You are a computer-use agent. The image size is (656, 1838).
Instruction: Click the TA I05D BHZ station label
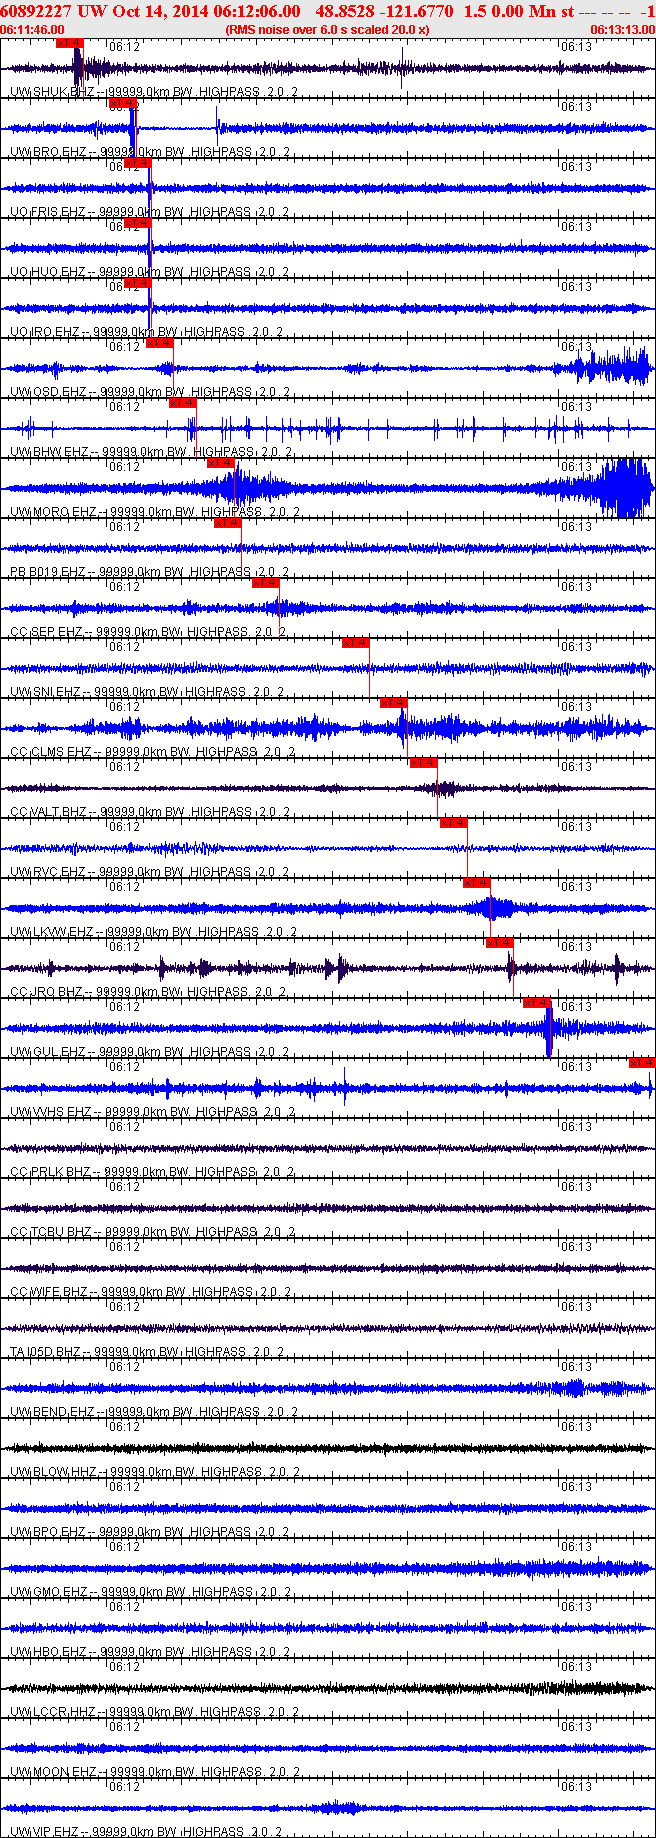coord(45,1352)
